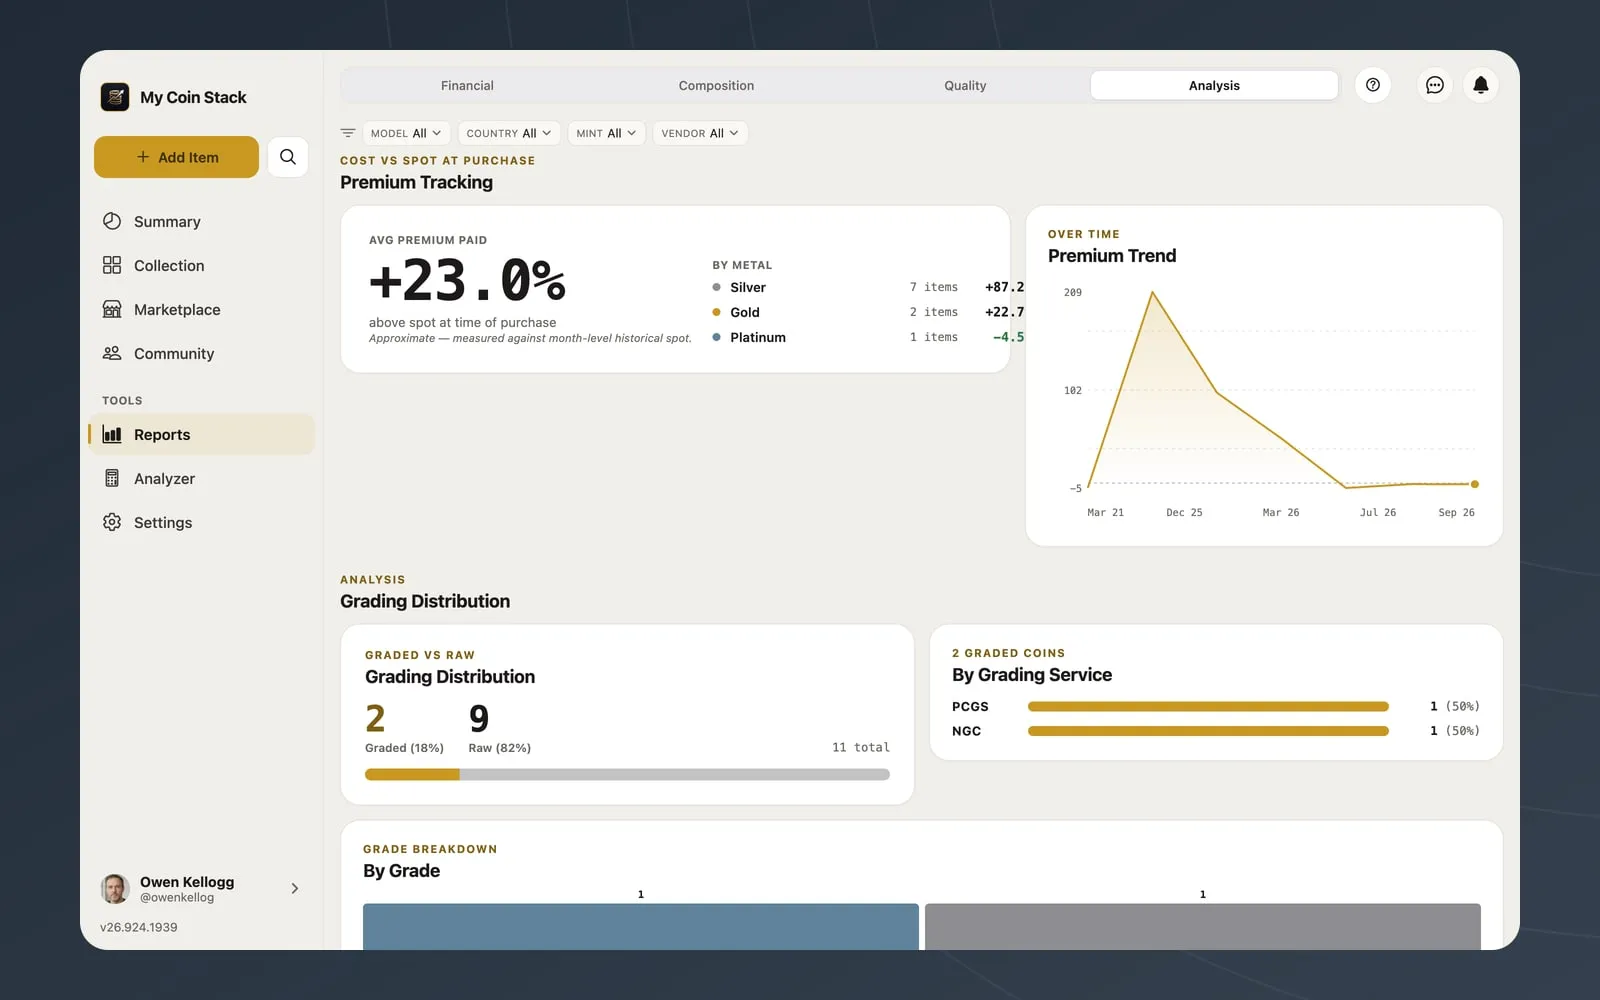Expand the Mint filter dropdown
Viewport: 1600px width, 1000px height.
coord(606,133)
